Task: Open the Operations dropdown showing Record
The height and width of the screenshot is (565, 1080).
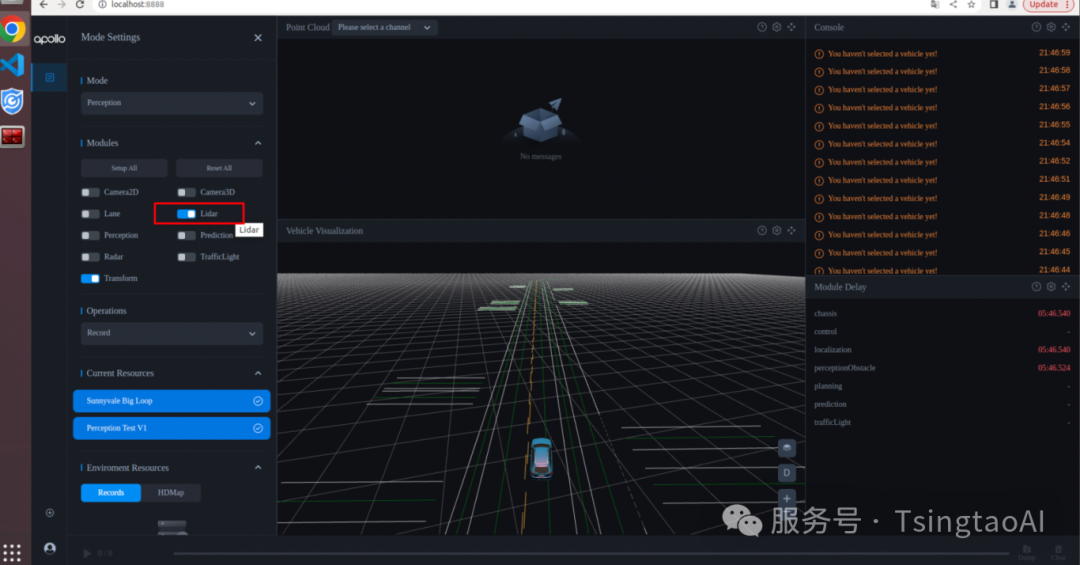Action: tap(172, 333)
